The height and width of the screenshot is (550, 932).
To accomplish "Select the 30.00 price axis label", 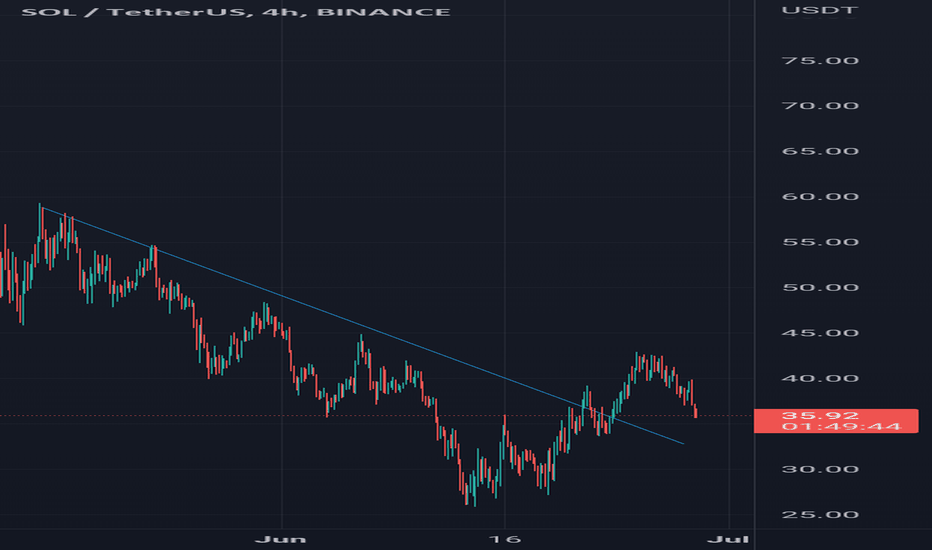I will (820, 470).
